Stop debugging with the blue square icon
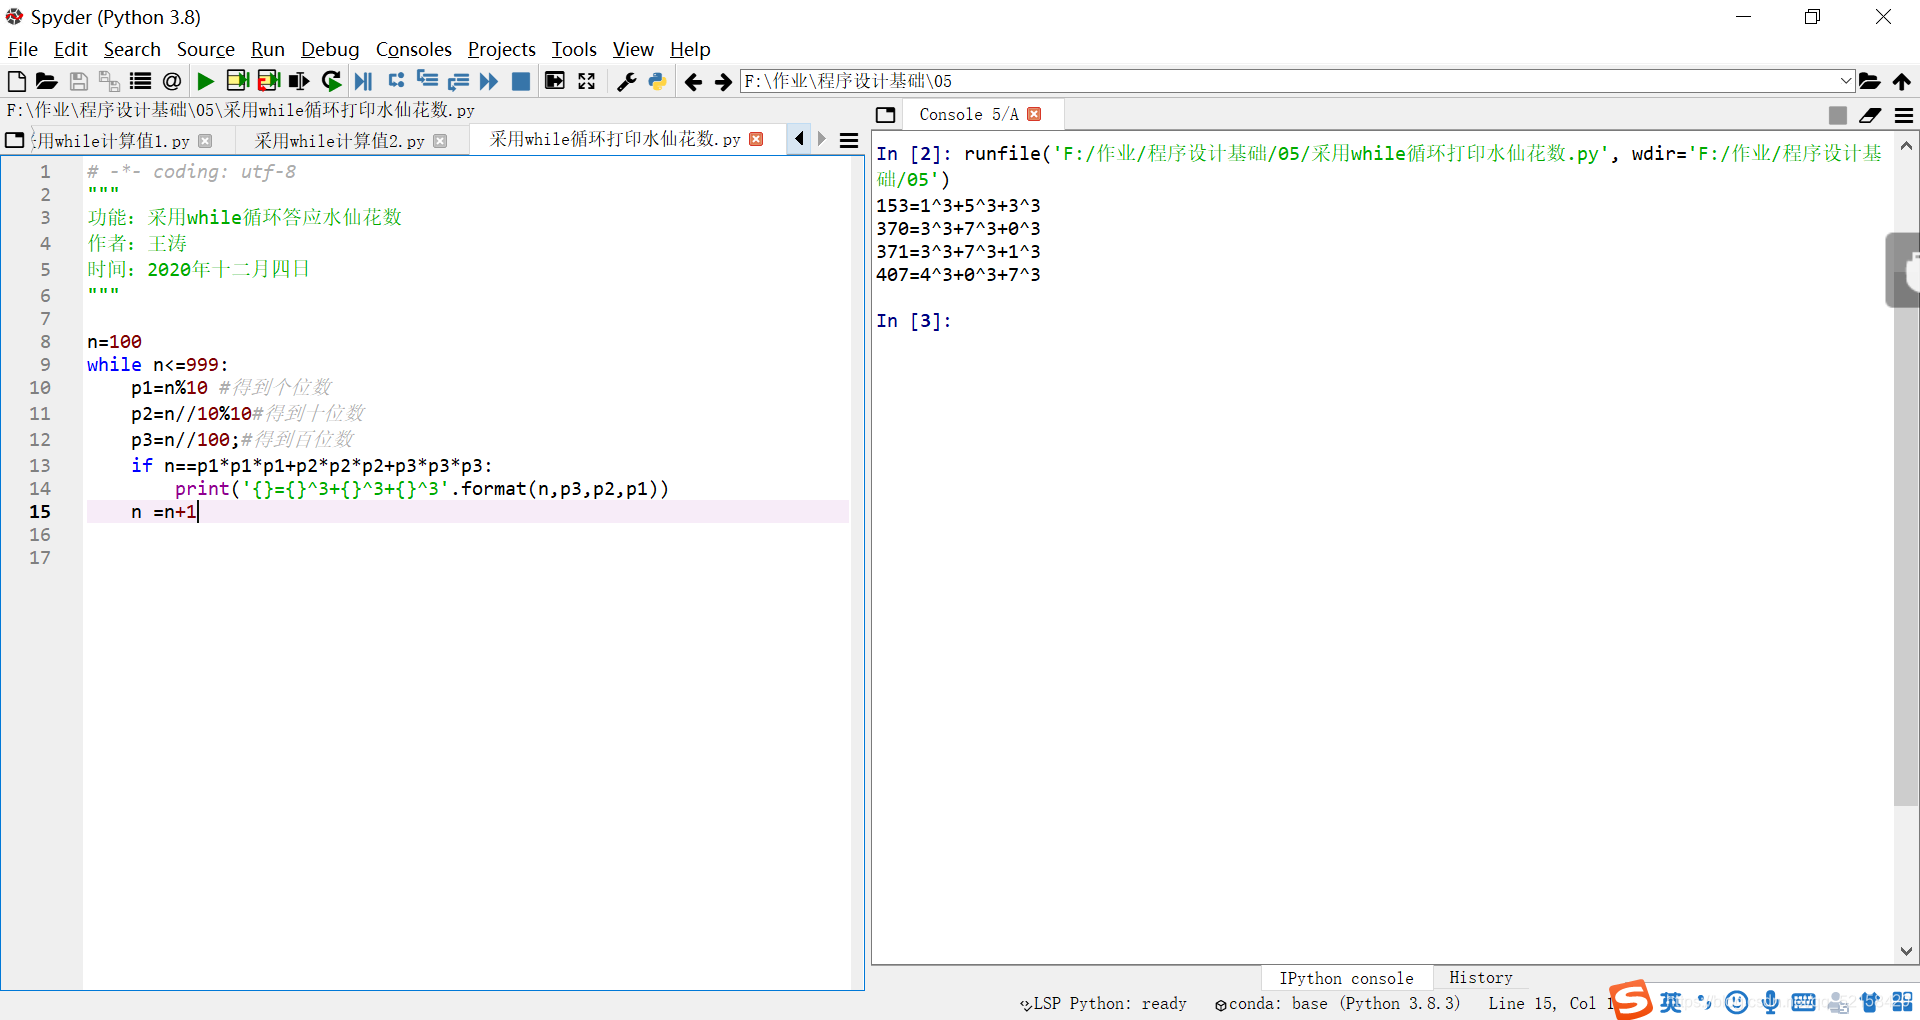 pos(521,81)
